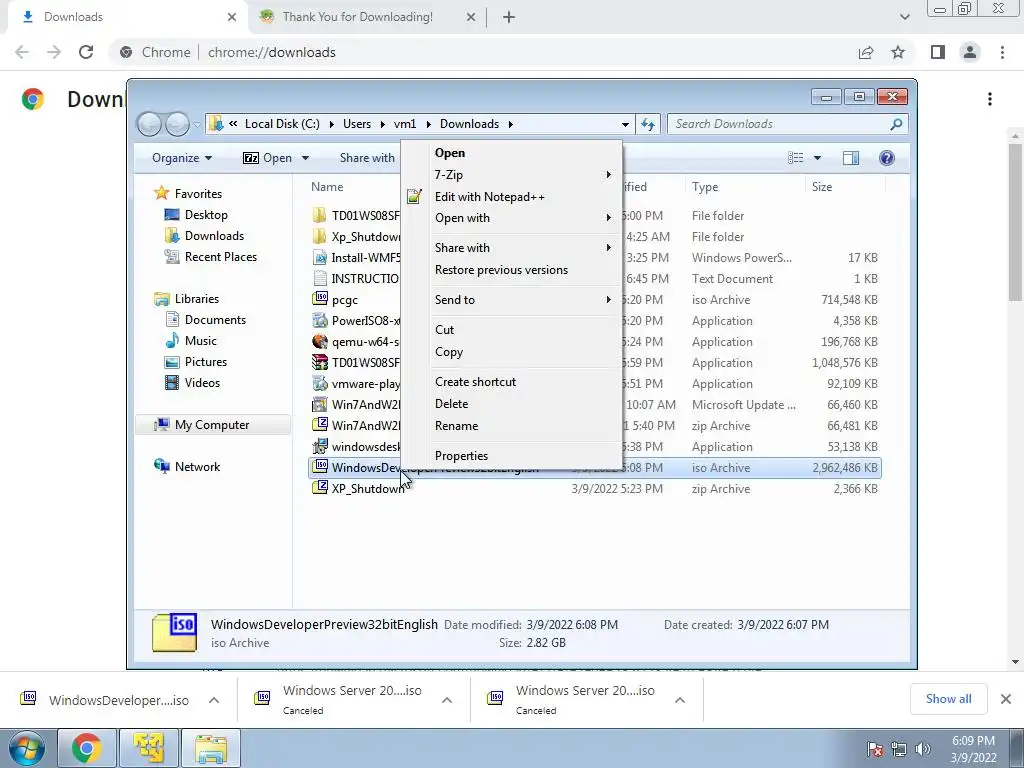The height and width of the screenshot is (768, 1024).
Task: Select Libraries in navigation pane
Action: 197,298
